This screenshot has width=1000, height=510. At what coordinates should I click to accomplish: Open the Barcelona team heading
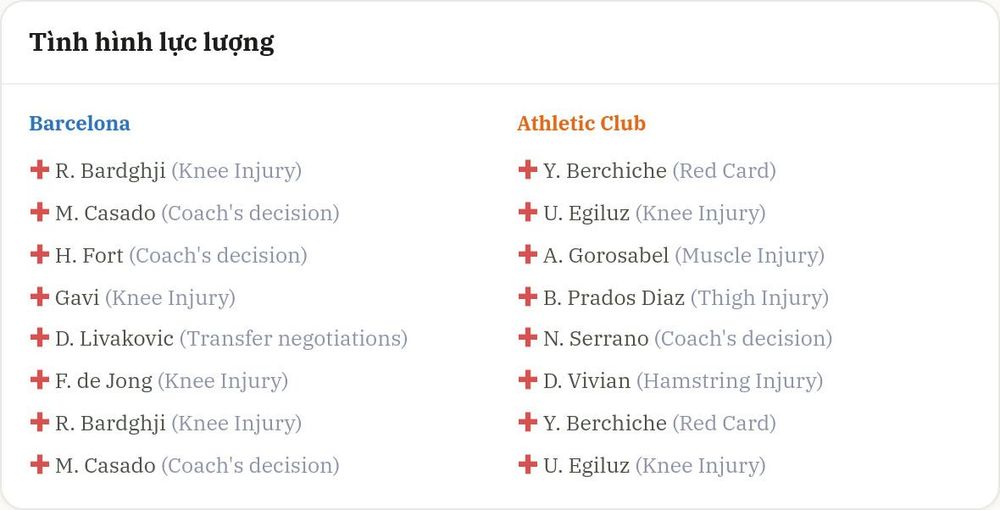(x=80, y=123)
